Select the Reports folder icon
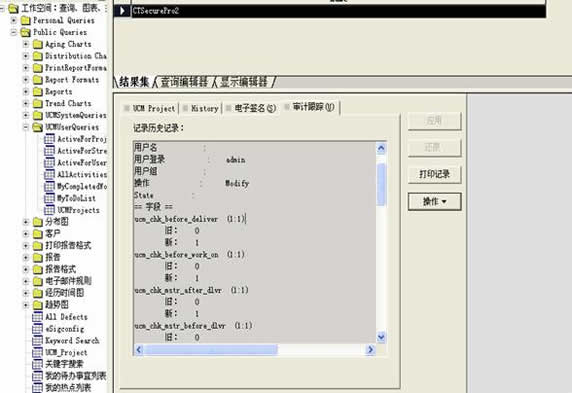The height and width of the screenshot is (393, 572). (x=38, y=92)
